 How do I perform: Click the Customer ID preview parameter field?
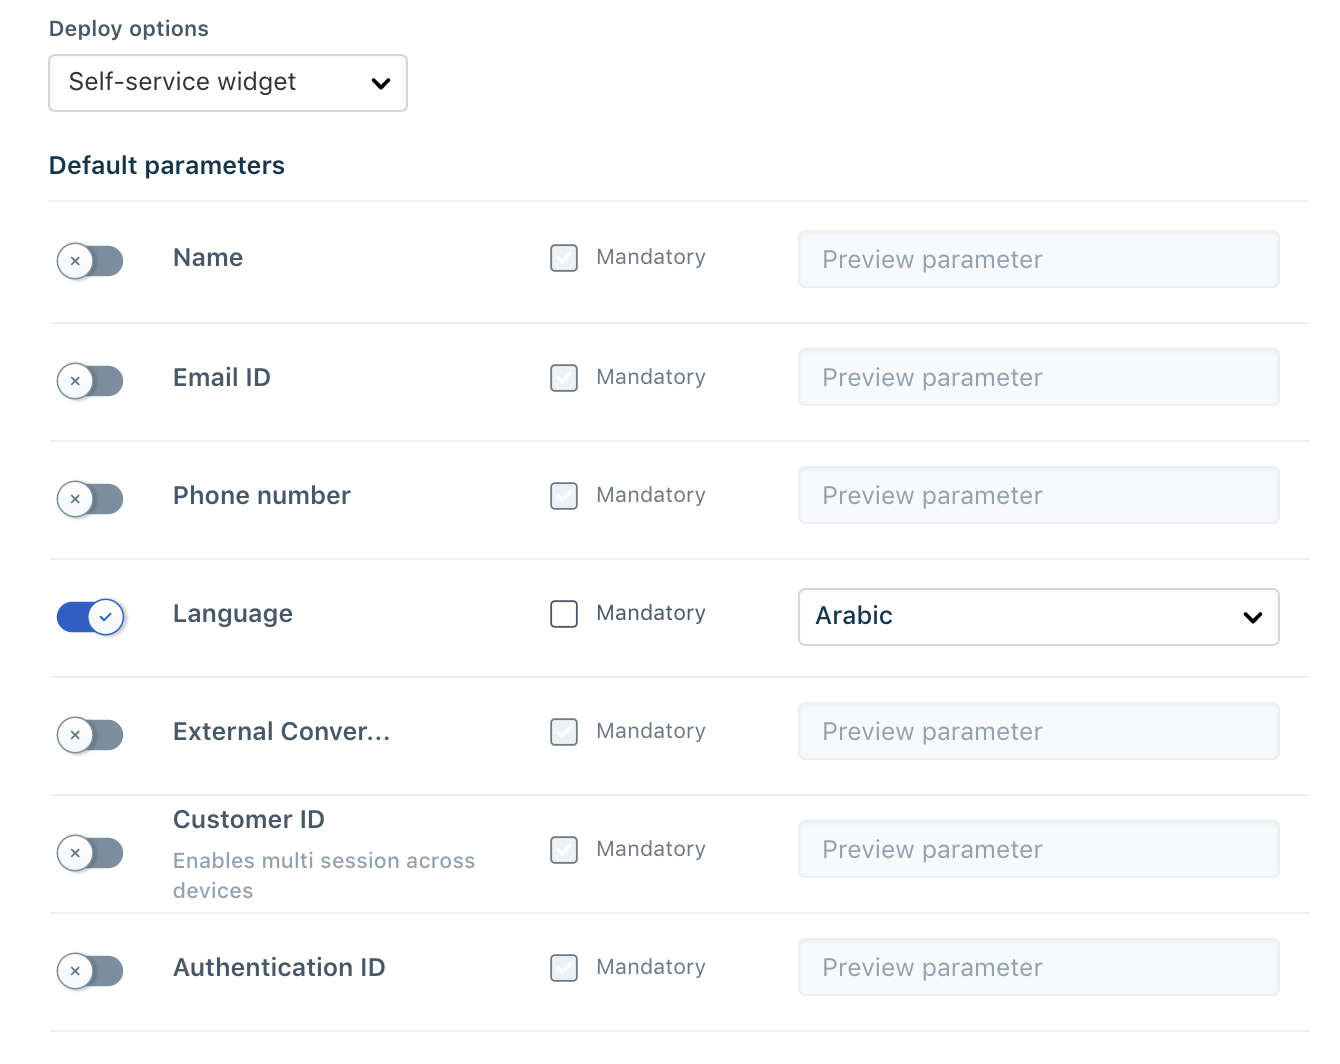pos(1038,850)
